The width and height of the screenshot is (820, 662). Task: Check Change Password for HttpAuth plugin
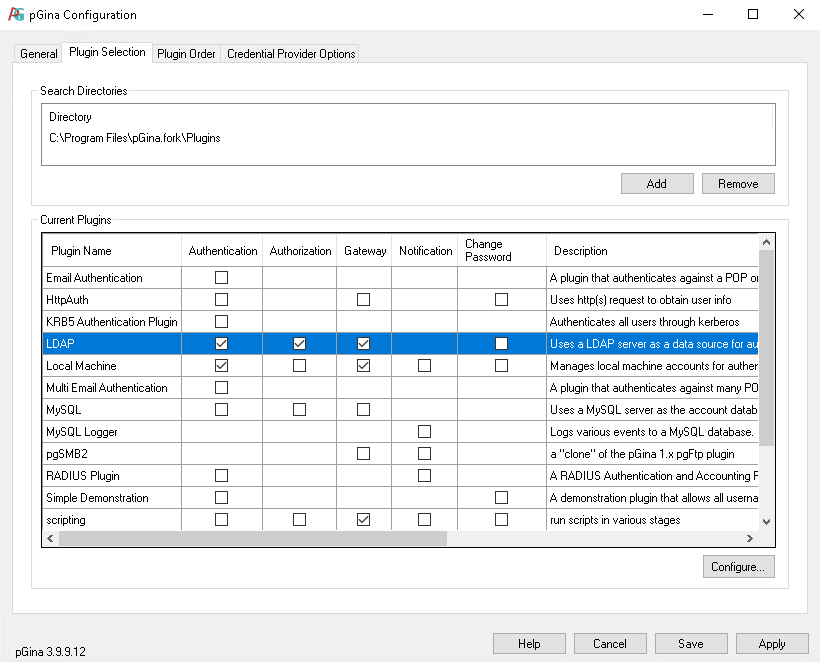[501, 299]
